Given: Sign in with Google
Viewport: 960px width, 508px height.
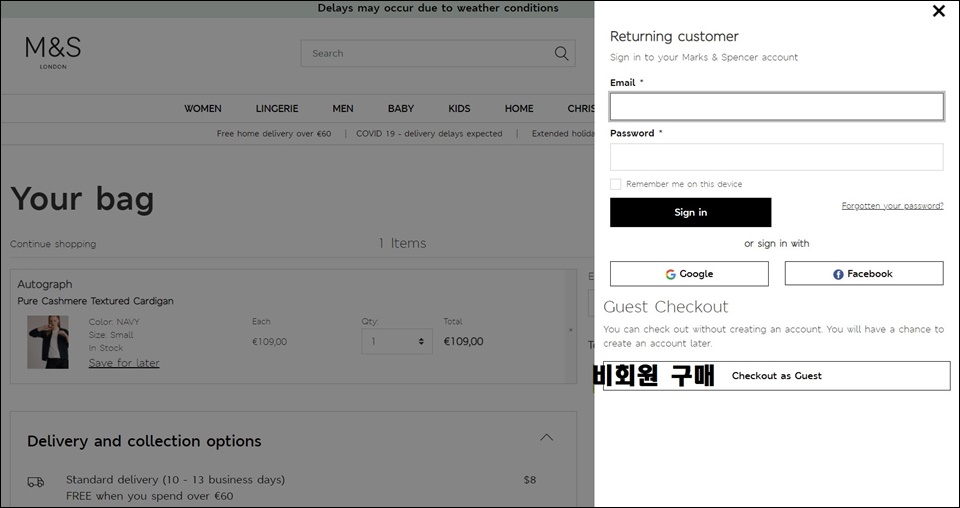Looking at the screenshot, I should (x=689, y=274).
